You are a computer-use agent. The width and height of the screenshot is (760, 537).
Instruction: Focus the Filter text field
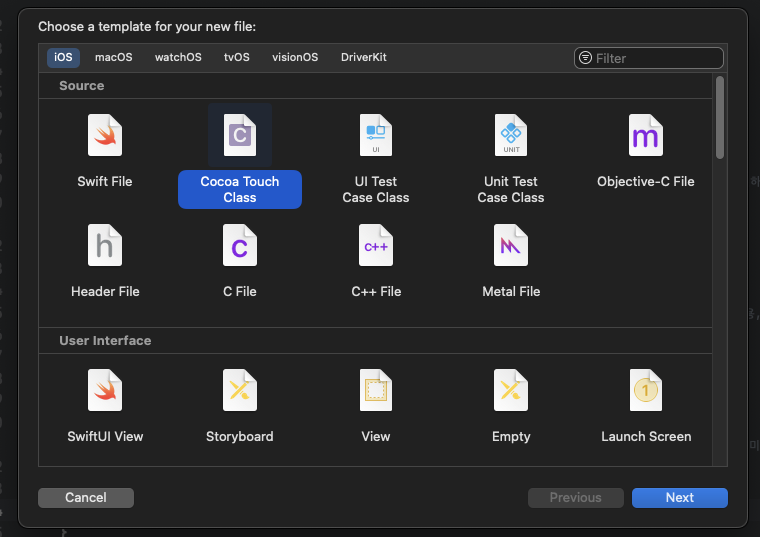(649, 58)
